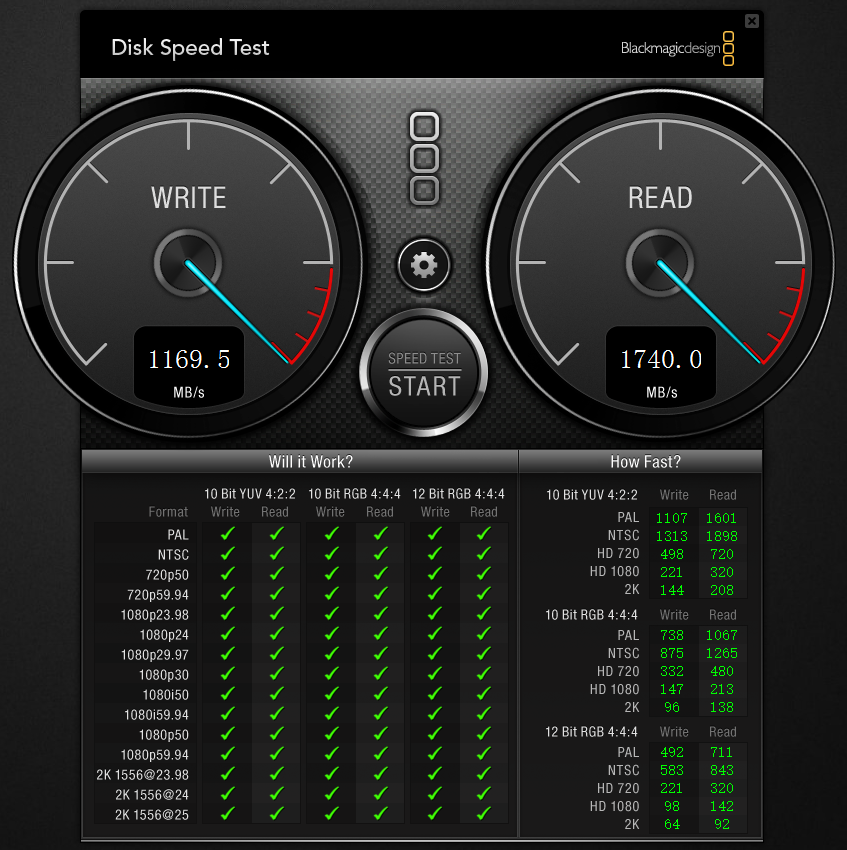Click 10 Bit YUV PAL read value 1601
Screen dimensions: 847x850
click(721, 518)
